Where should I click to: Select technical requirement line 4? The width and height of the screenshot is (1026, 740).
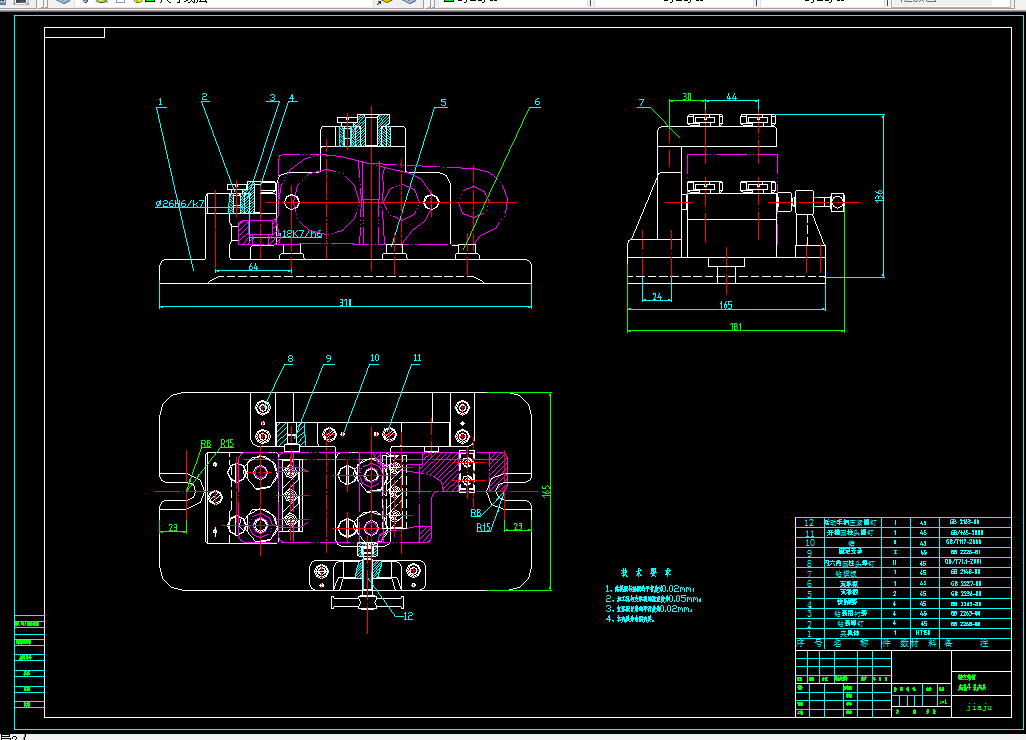pos(629,619)
